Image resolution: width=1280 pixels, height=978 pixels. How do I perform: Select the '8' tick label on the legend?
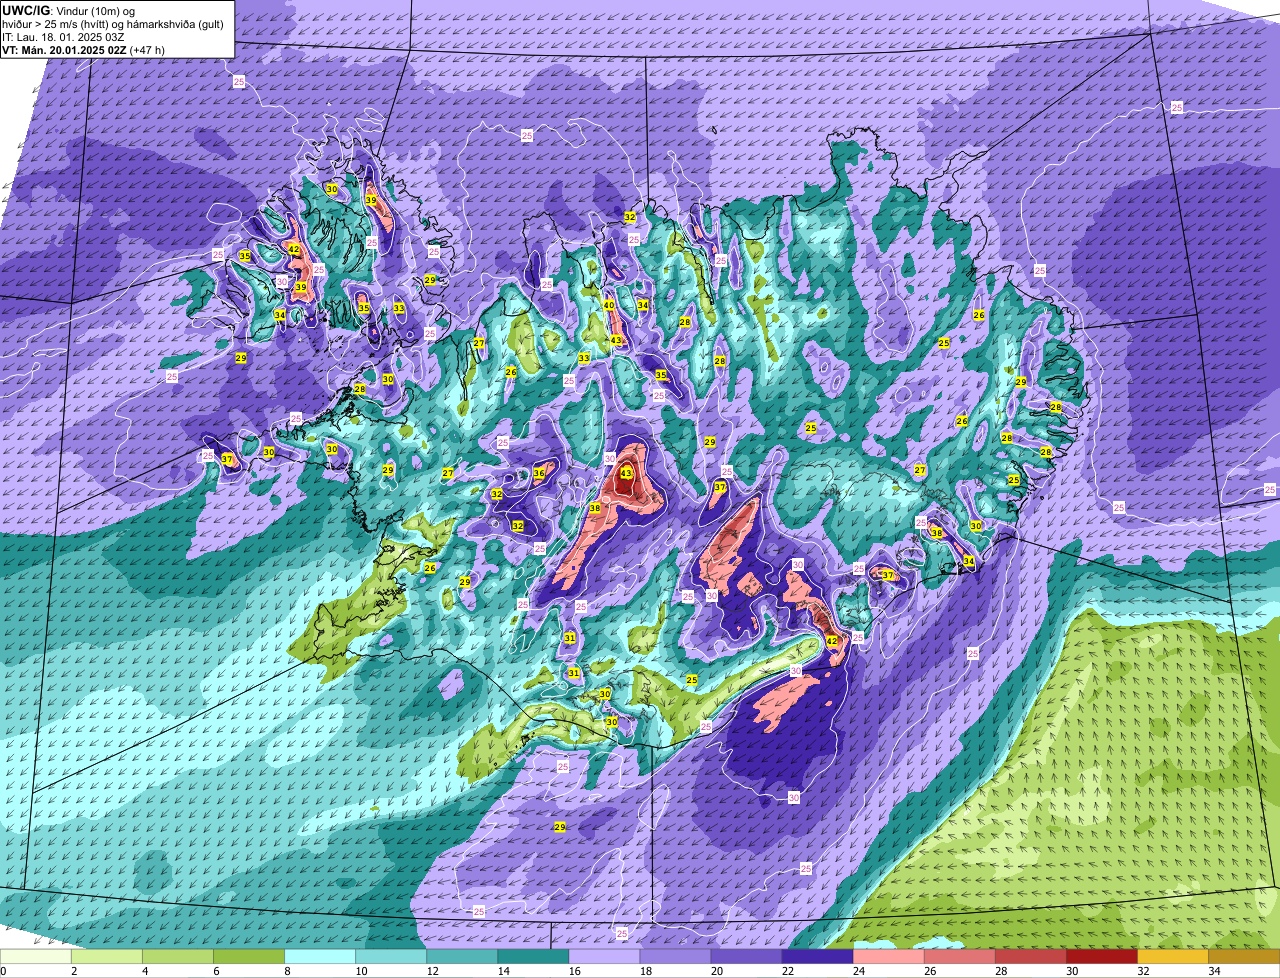point(287,971)
